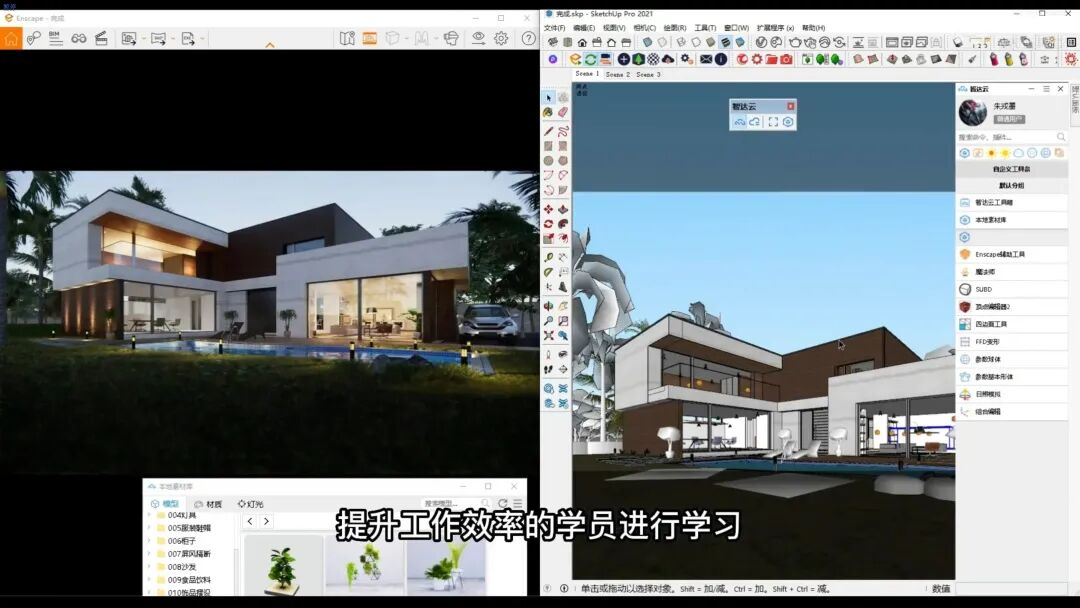Click user avatar in 智达云 panel

(x=973, y=112)
